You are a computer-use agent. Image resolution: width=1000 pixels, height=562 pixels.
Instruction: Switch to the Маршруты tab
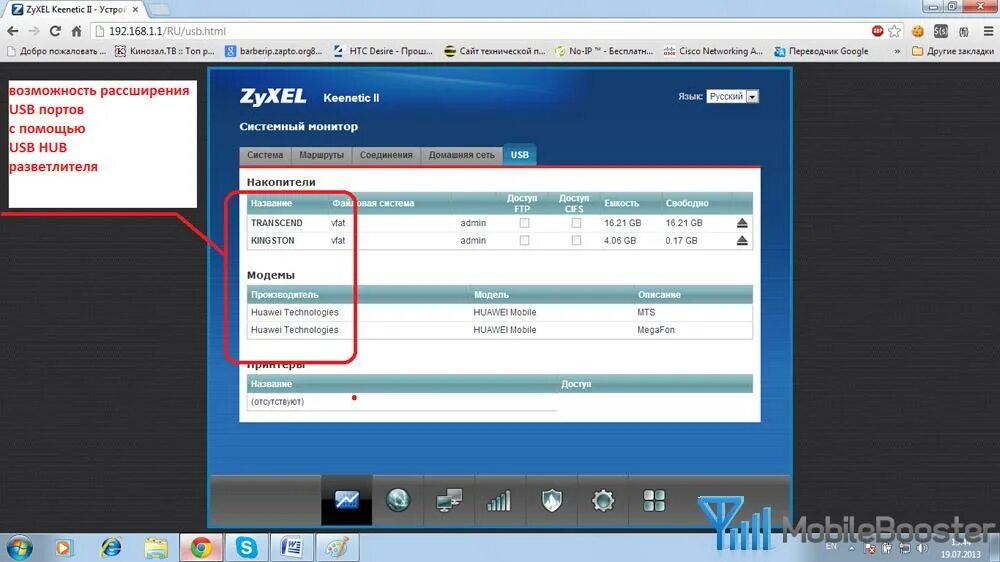tap(321, 155)
